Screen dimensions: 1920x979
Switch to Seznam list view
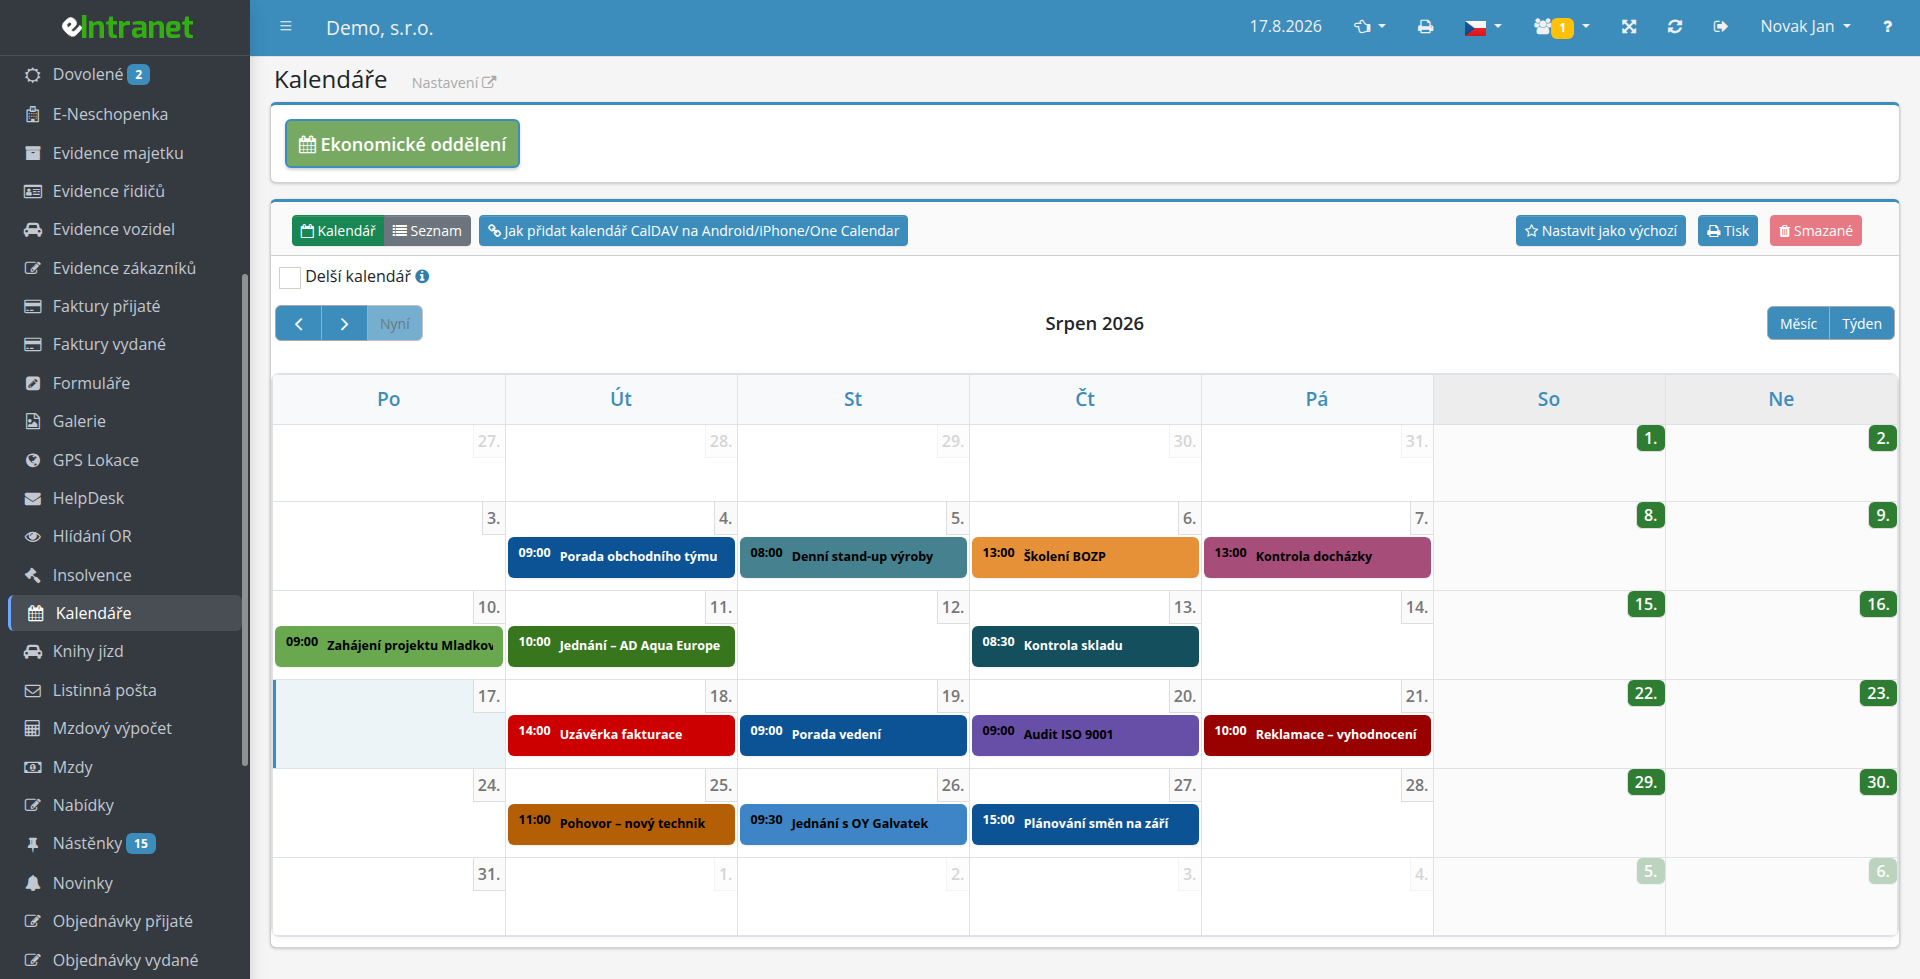(427, 231)
